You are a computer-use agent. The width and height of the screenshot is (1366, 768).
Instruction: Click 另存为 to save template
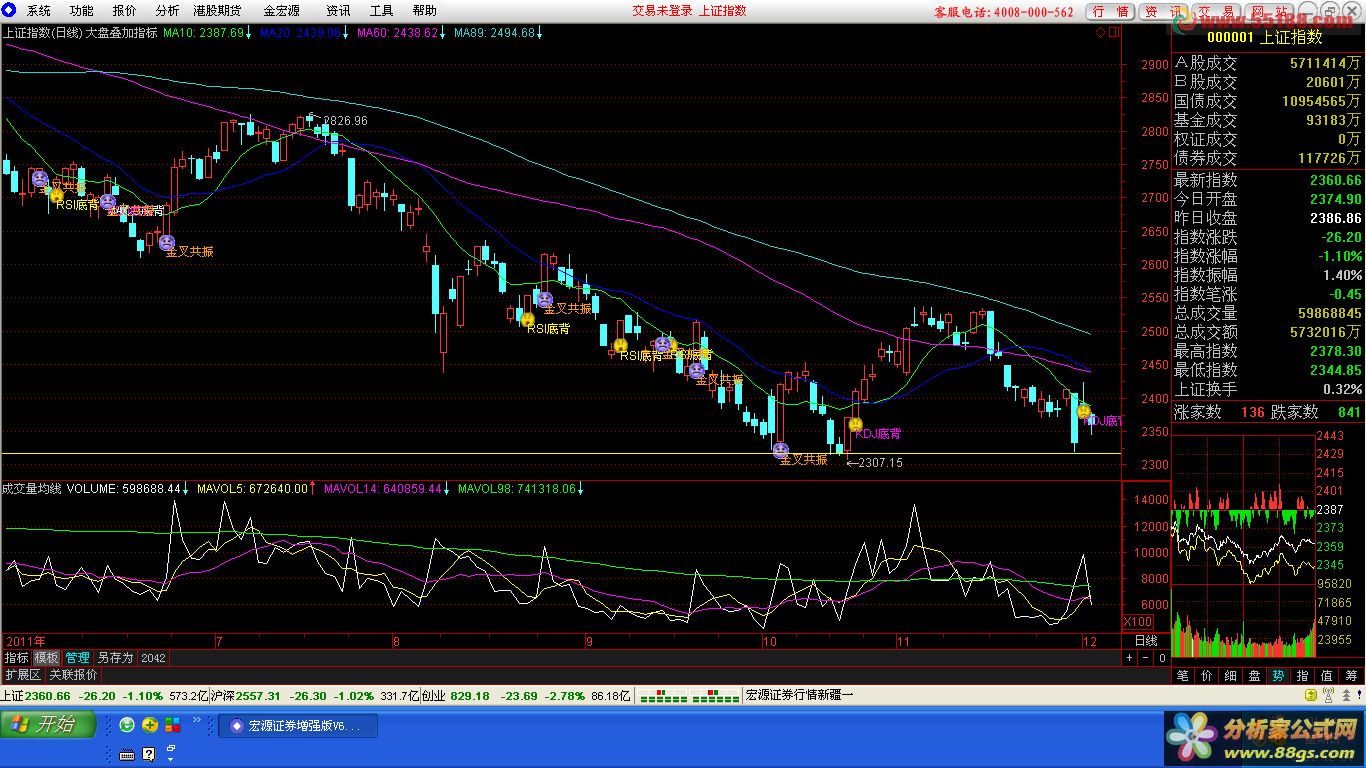[x=115, y=658]
